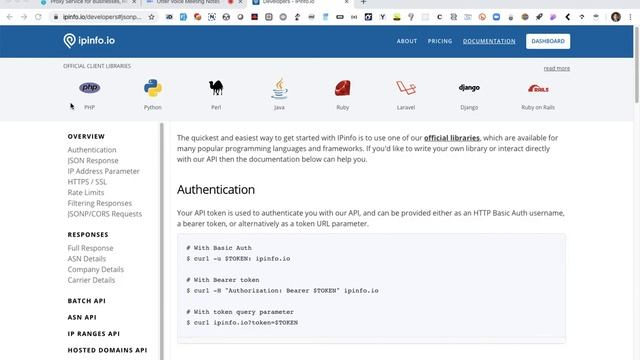Click the Django library logo

click(x=469, y=87)
